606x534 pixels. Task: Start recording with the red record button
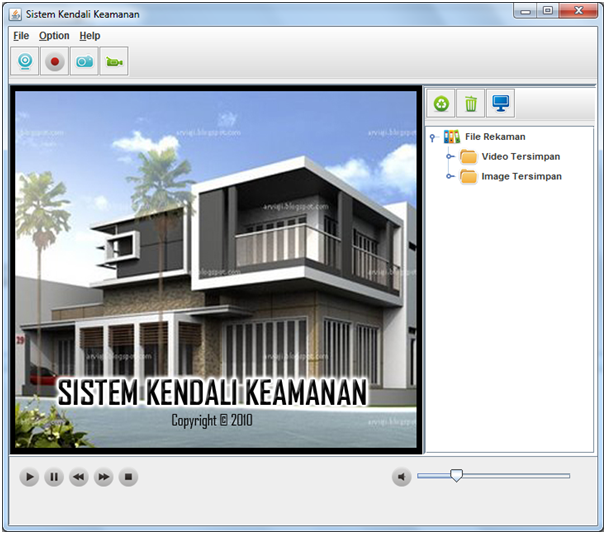55,62
